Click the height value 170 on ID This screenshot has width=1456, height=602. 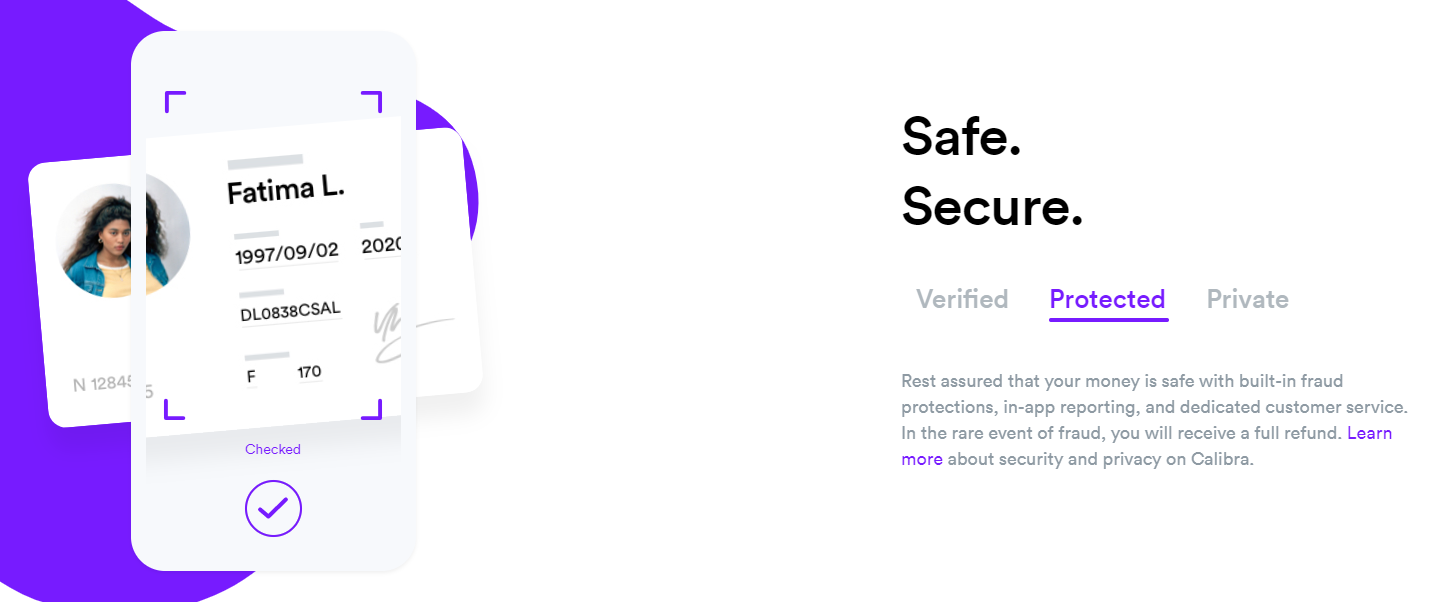[x=309, y=372]
